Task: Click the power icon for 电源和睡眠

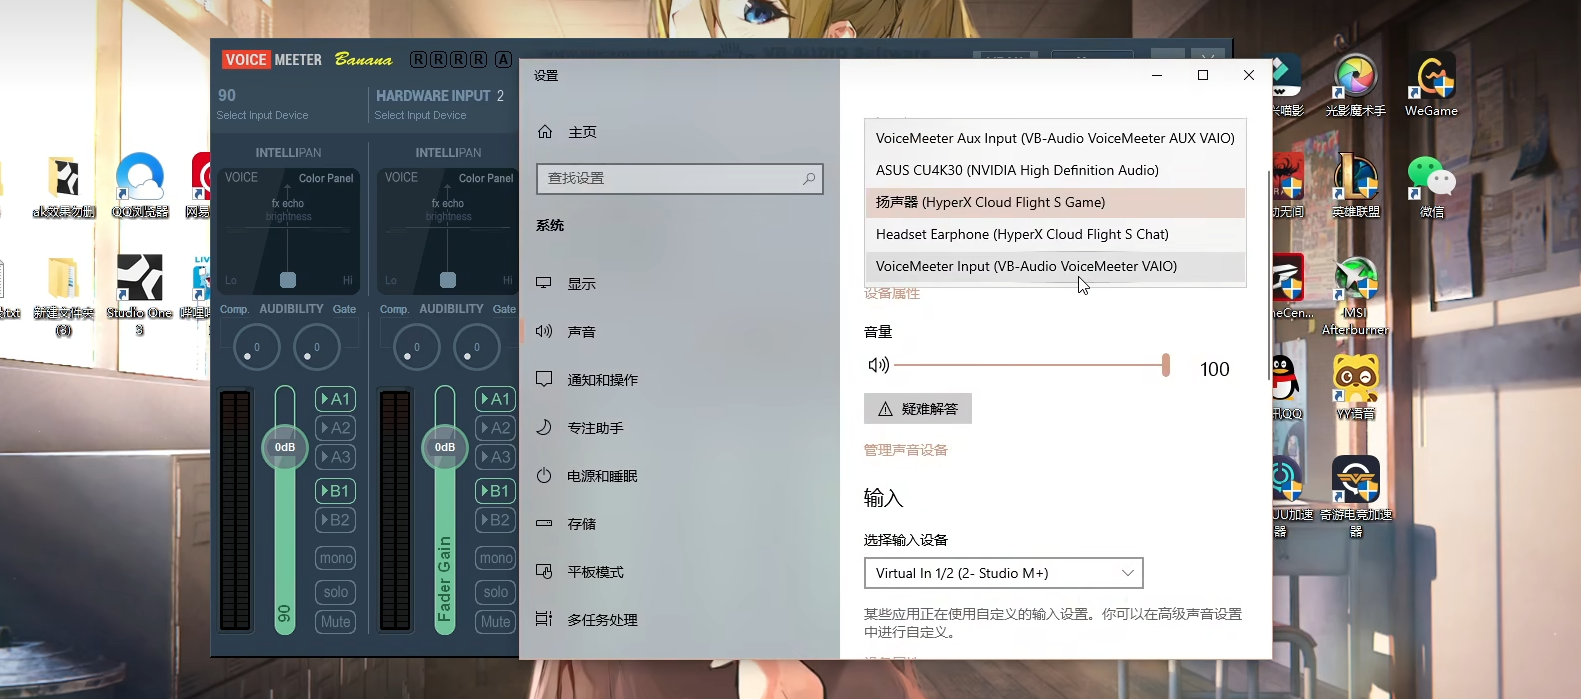Action: click(x=544, y=475)
